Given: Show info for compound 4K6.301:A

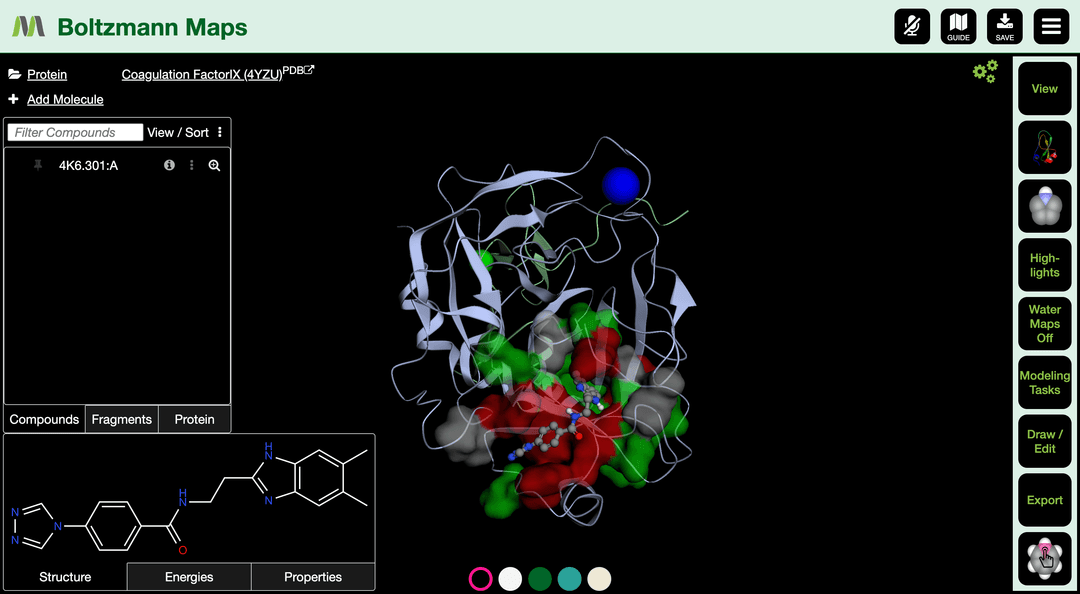Looking at the screenshot, I should click(169, 165).
